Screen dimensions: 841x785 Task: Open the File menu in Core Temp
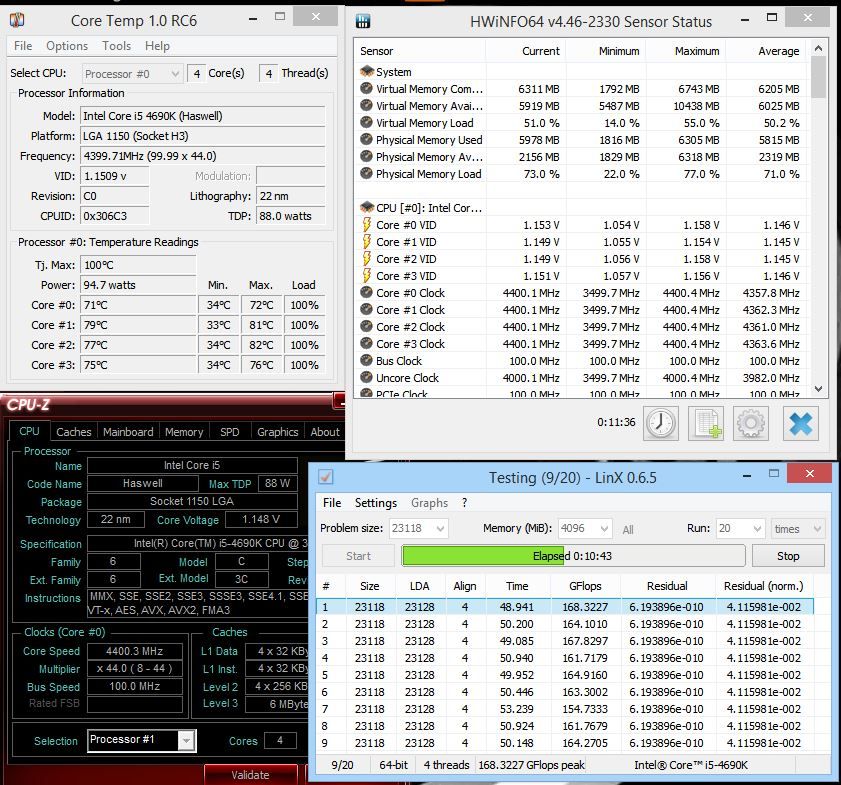pyautogui.click(x=23, y=46)
